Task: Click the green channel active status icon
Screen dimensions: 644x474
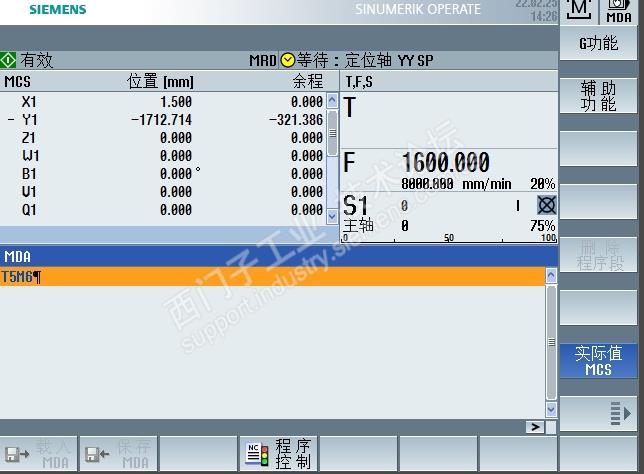Action: (x=8, y=60)
